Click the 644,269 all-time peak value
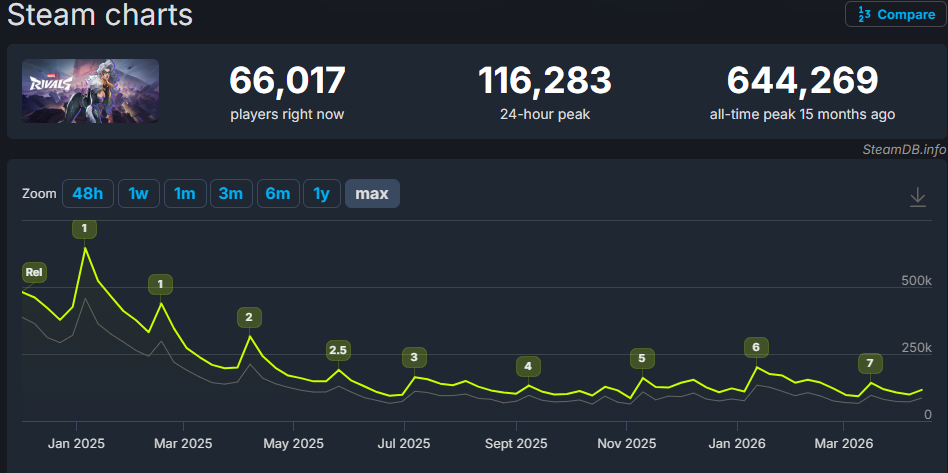Image resolution: width=948 pixels, height=473 pixels. click(x=802, y=80)
